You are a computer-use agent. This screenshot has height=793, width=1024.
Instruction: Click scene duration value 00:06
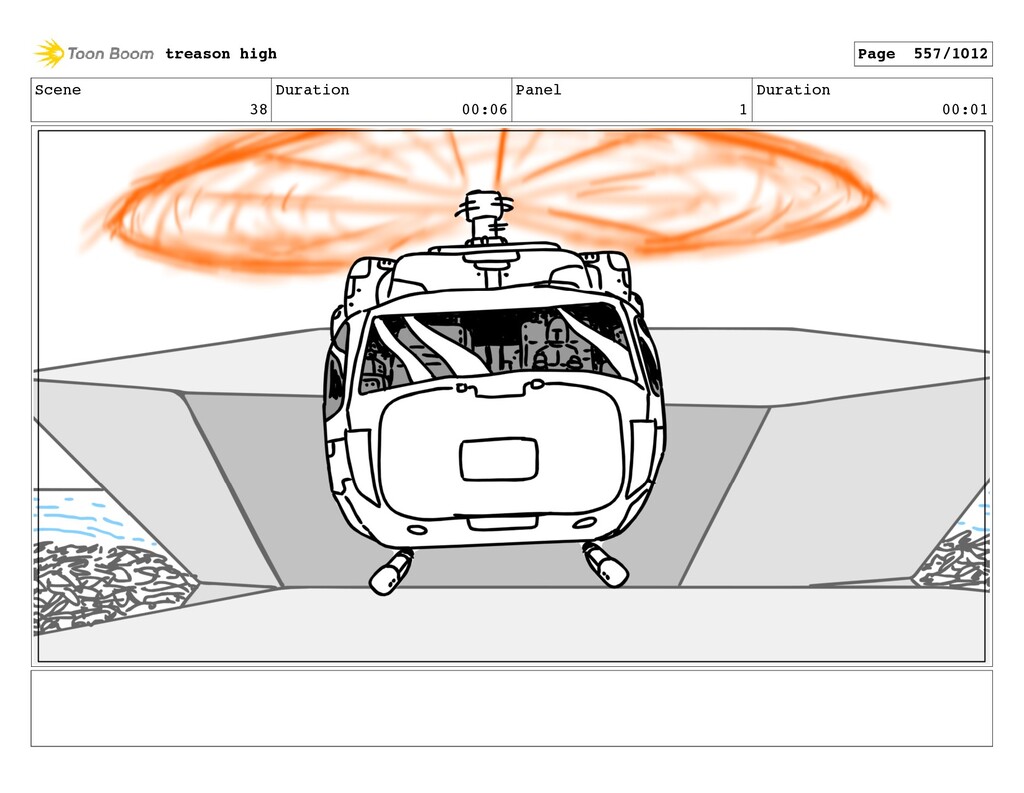[x=485, y=110]
